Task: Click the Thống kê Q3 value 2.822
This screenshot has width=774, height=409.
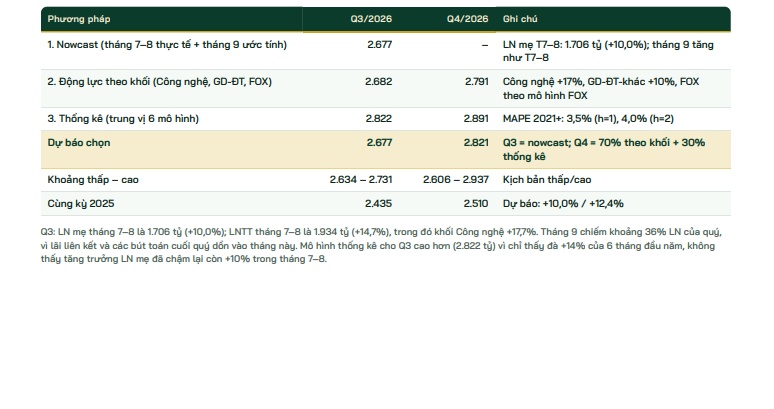Action: tap(379, 119)
